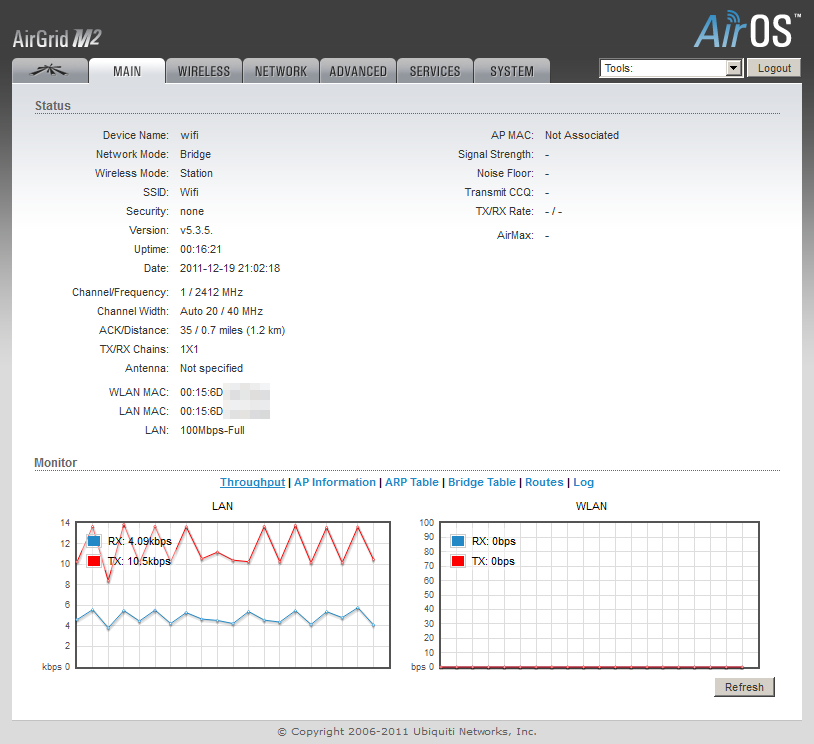Click the TX/RX Chains value '1X1'
This screenshot has height=744, width=814.
pyautogui.click(x=189, y=349)
